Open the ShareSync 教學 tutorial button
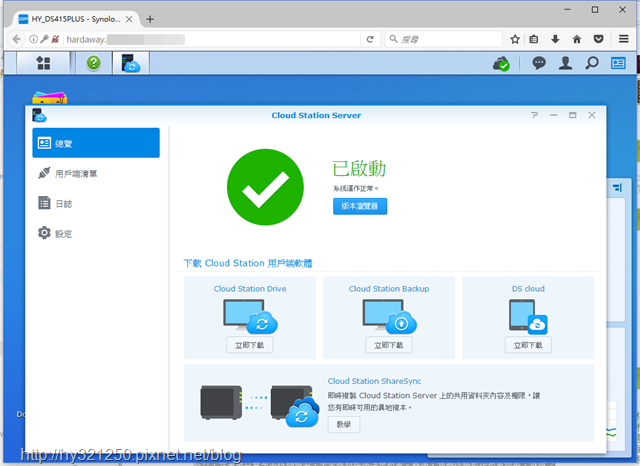This screenshot has height=466, width=640. click(344, 424)
